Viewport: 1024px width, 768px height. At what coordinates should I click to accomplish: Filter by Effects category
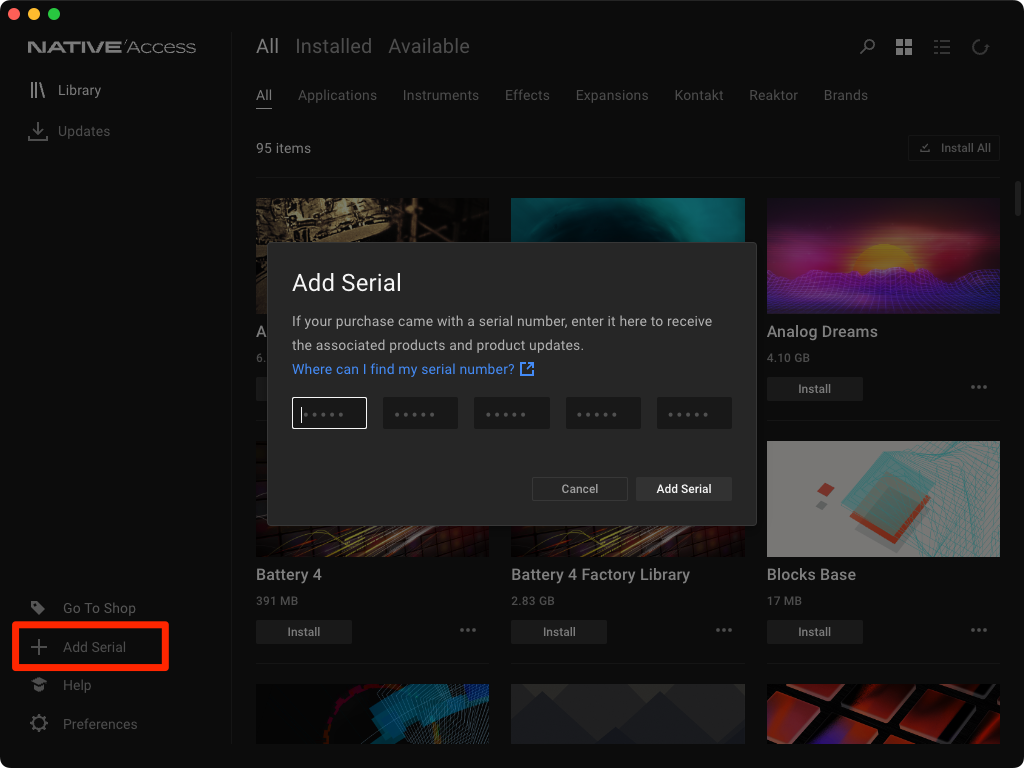[527, 95]
